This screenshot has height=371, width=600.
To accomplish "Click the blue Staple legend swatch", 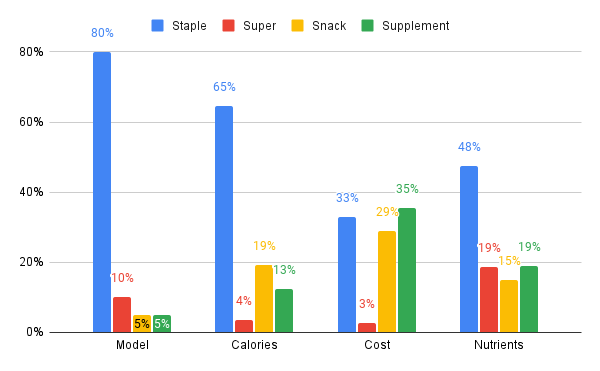I will 157,26.
